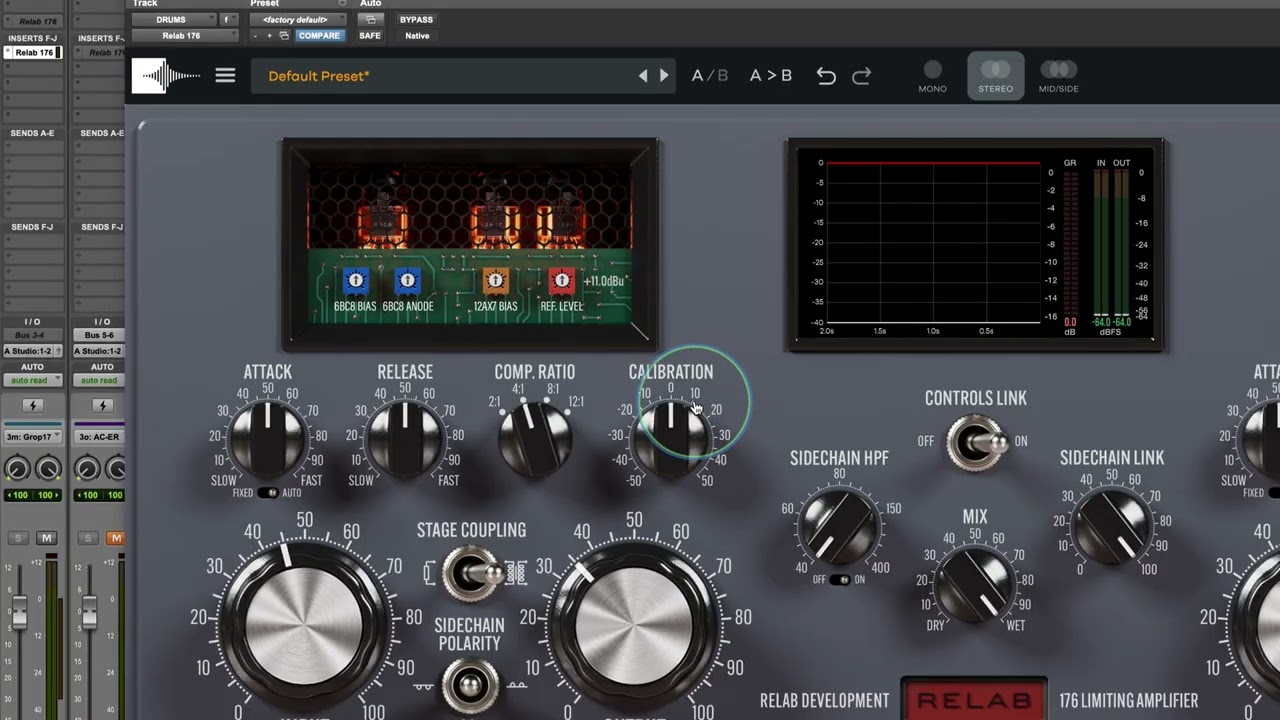Select the 6BC8 ANODE trim pot

point(407,281)
